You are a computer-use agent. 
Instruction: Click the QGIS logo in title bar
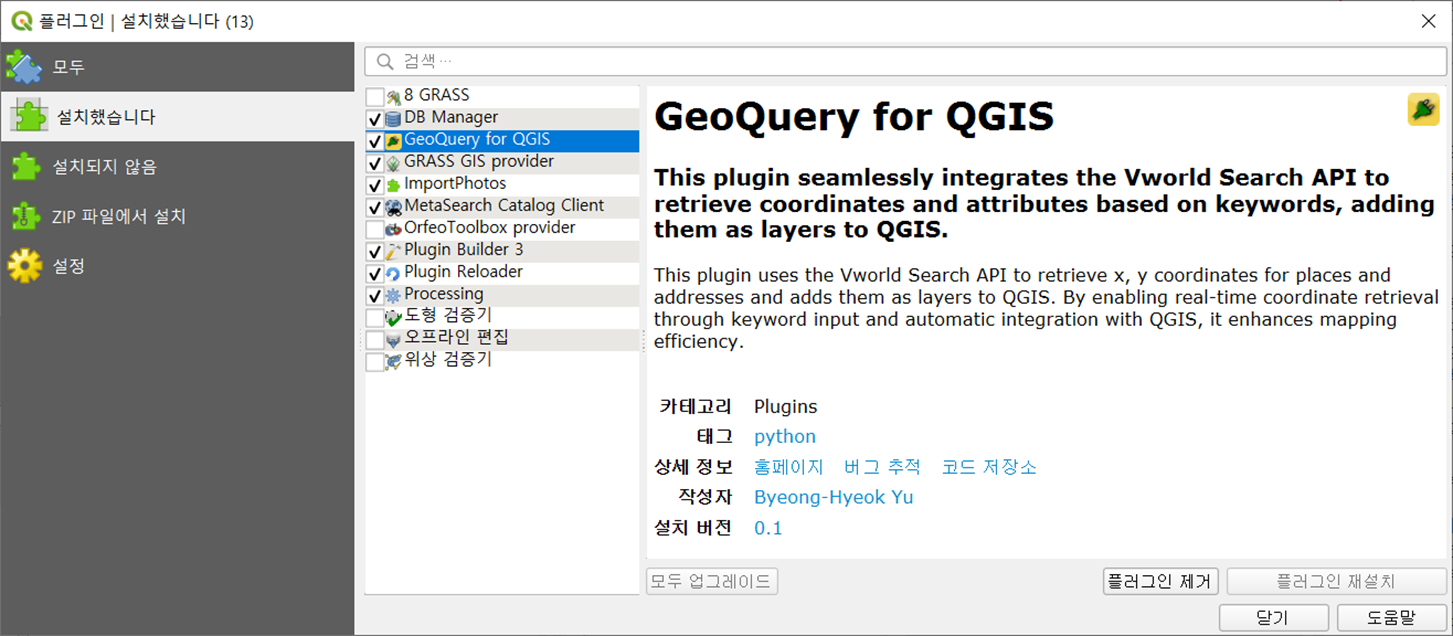coord(21,20)
